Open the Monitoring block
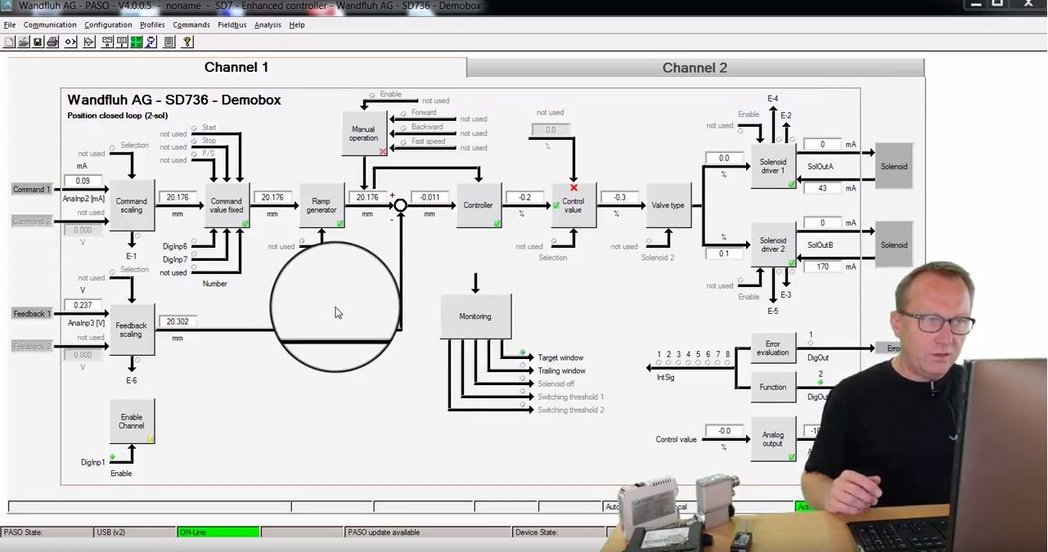Screen dimensions: 1048x552 (x=476, y=316)
